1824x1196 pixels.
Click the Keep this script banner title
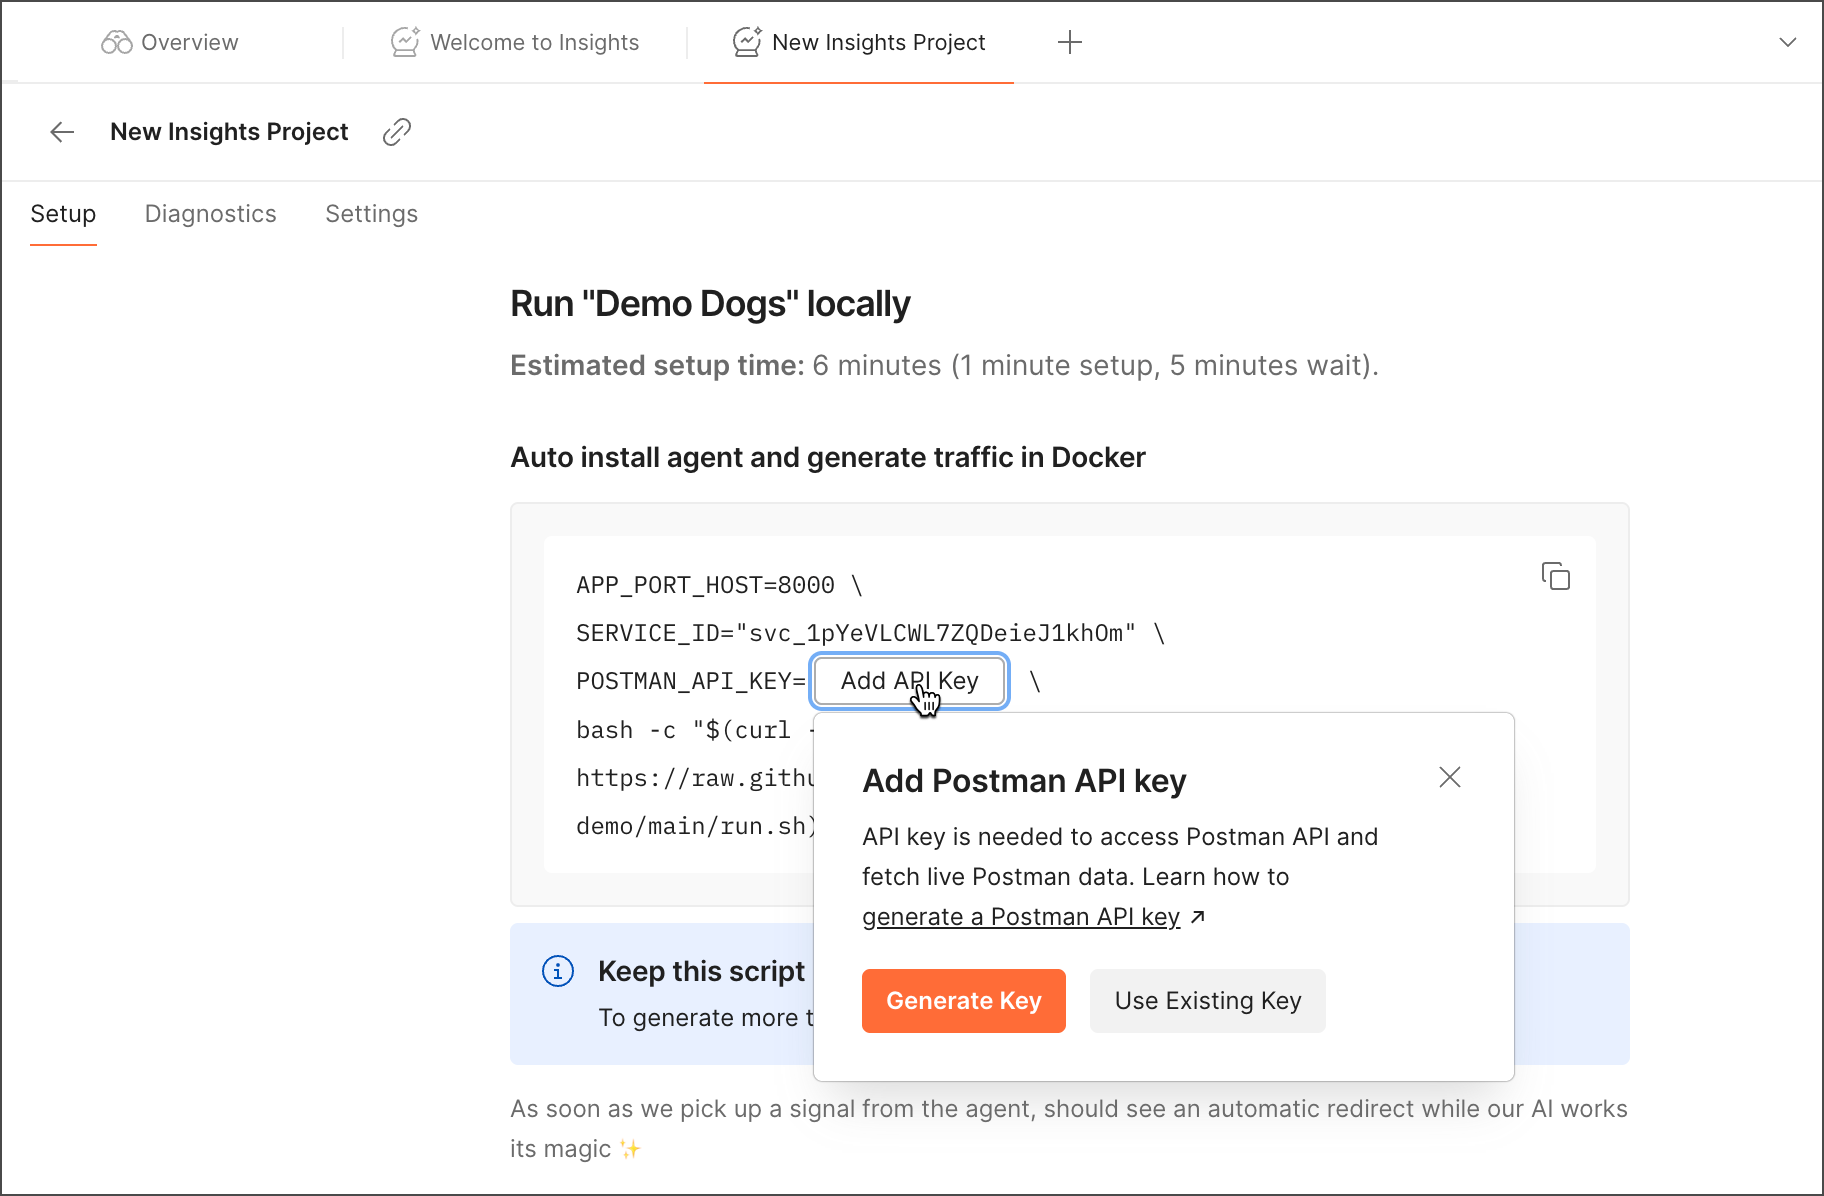[x=701, y=972]
